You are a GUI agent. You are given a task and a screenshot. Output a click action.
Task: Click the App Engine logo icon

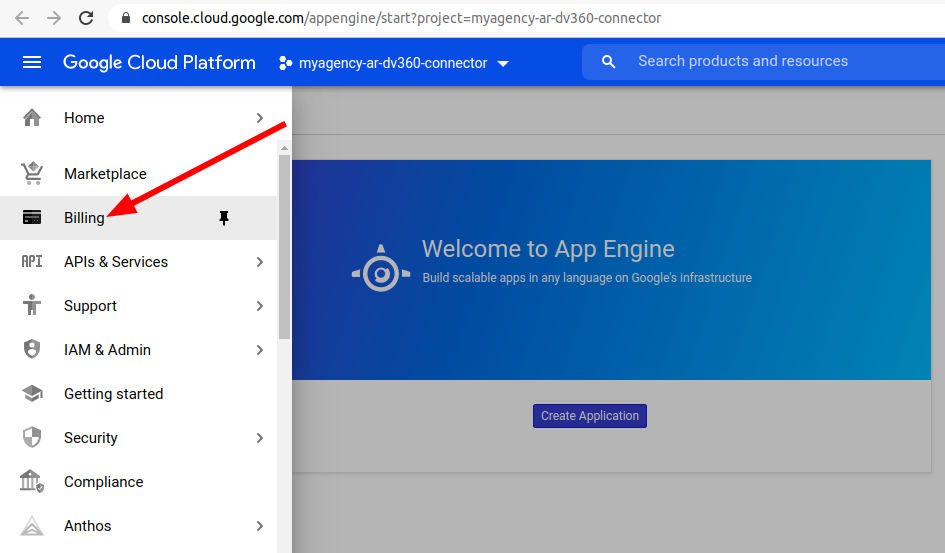coord(381,269)
